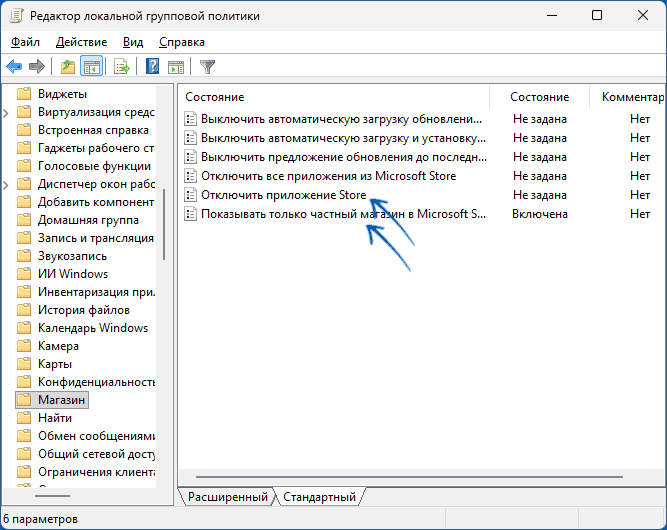Screen dimensions: 667x530
Task: Select the Запись и трансляция tree folder
Action: coord(96,238)
